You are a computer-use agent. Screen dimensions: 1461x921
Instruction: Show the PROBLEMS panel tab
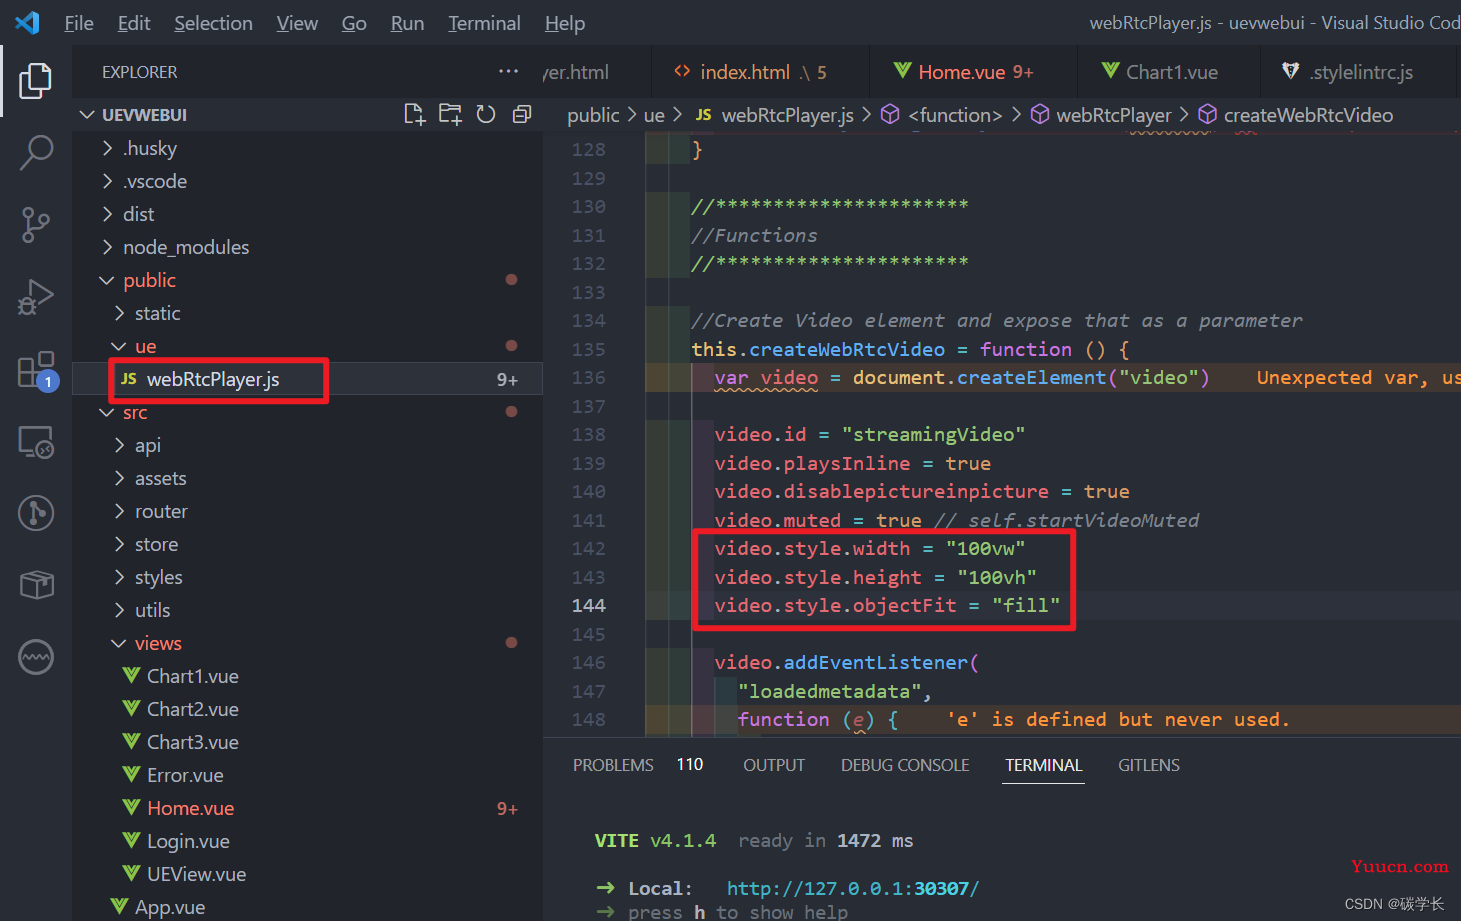[x=613, y=765]
